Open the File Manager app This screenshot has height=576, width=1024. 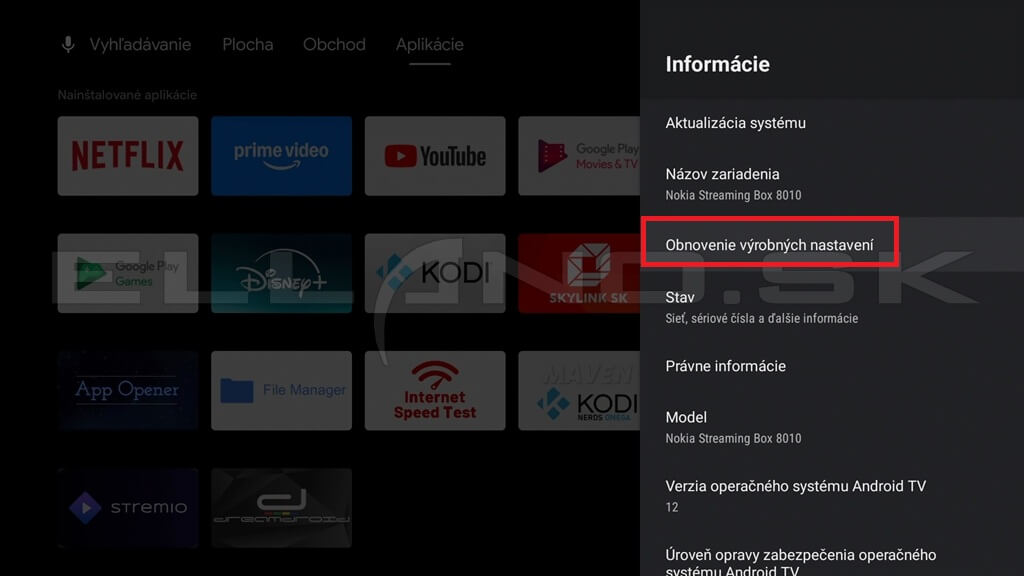281,390
